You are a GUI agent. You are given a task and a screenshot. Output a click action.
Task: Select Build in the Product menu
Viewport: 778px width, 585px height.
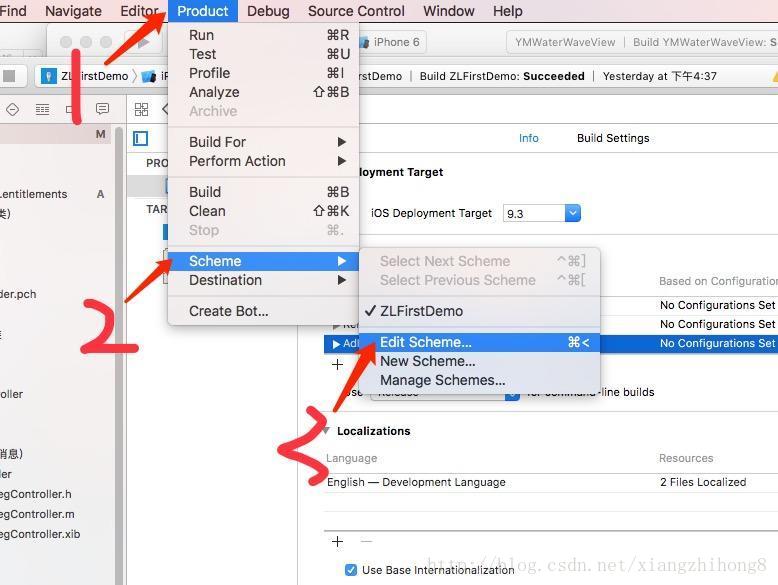[263, 192]
